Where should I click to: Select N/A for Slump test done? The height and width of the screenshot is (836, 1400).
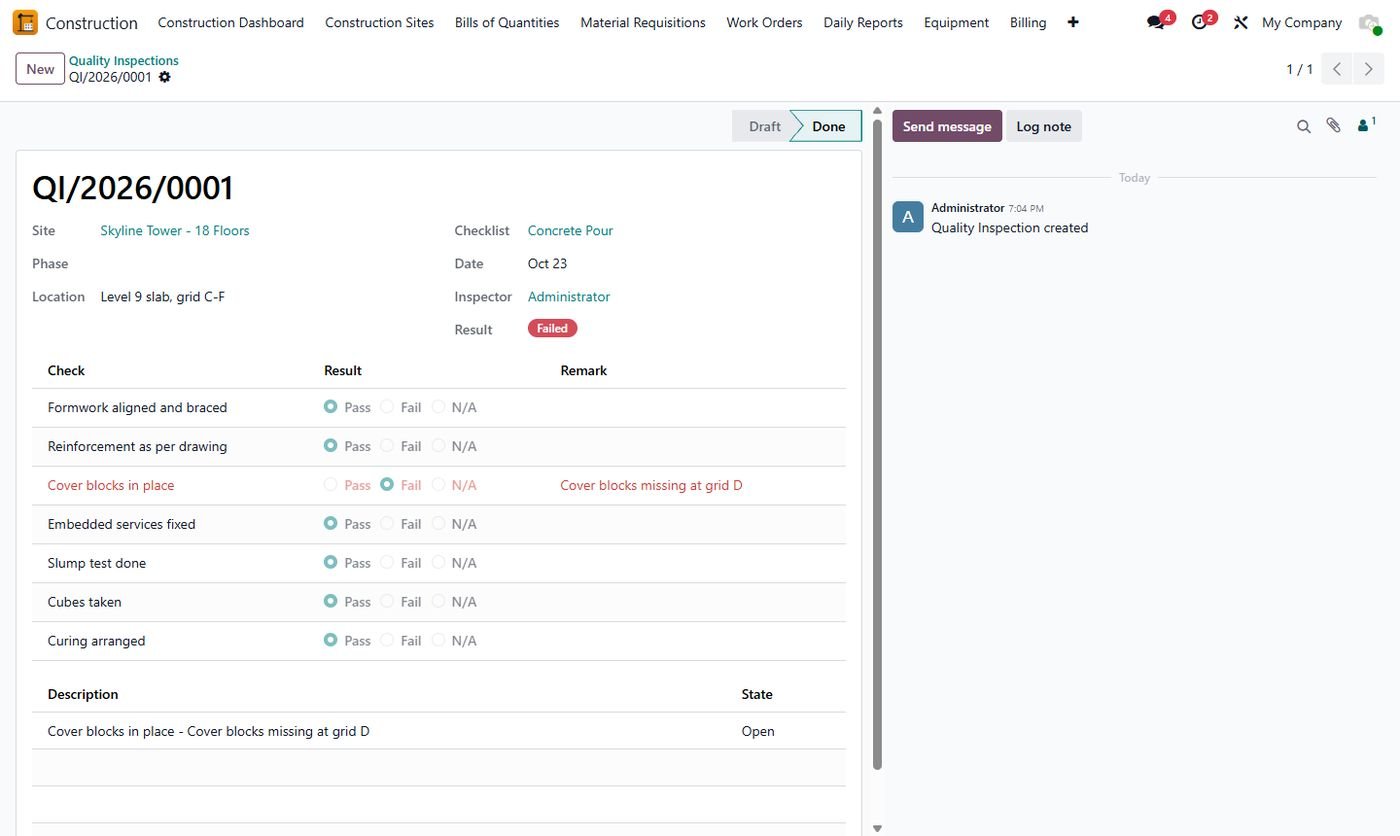tap(438, 563)
